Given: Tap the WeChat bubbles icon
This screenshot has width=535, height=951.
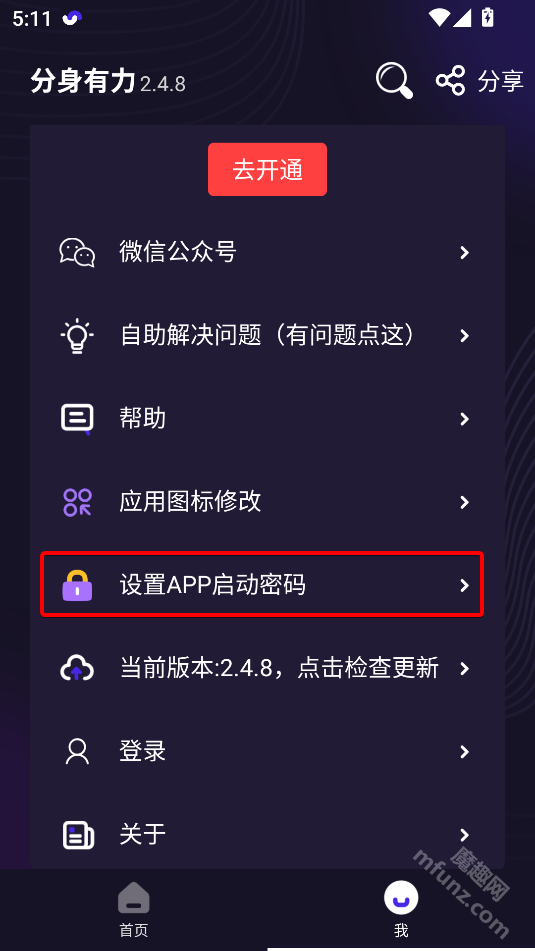Looking at the screenshot, I should click(77, 252).
